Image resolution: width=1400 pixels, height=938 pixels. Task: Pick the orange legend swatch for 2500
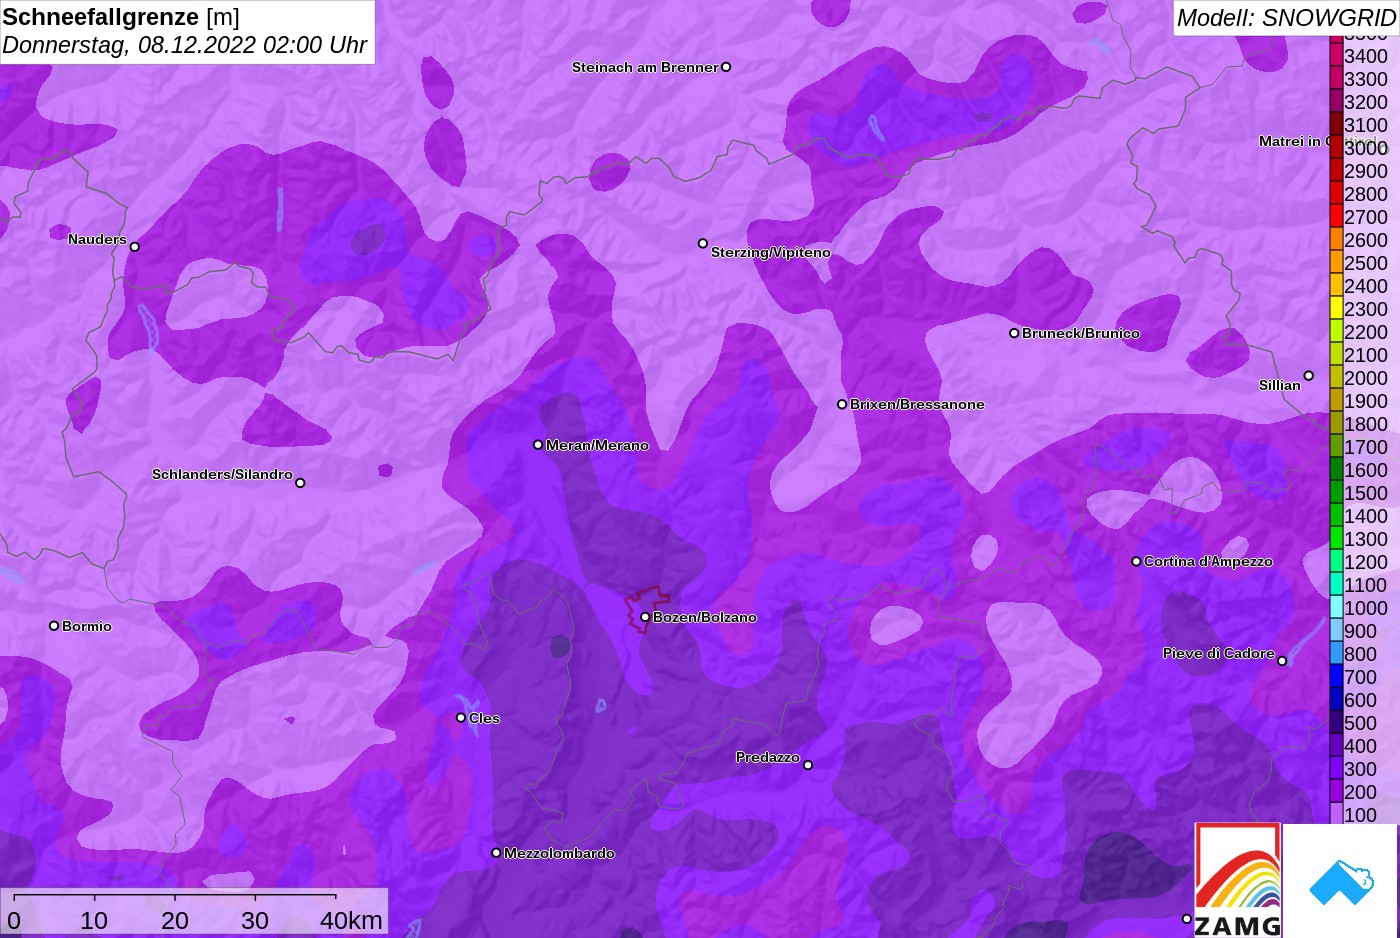[1336, 262]
